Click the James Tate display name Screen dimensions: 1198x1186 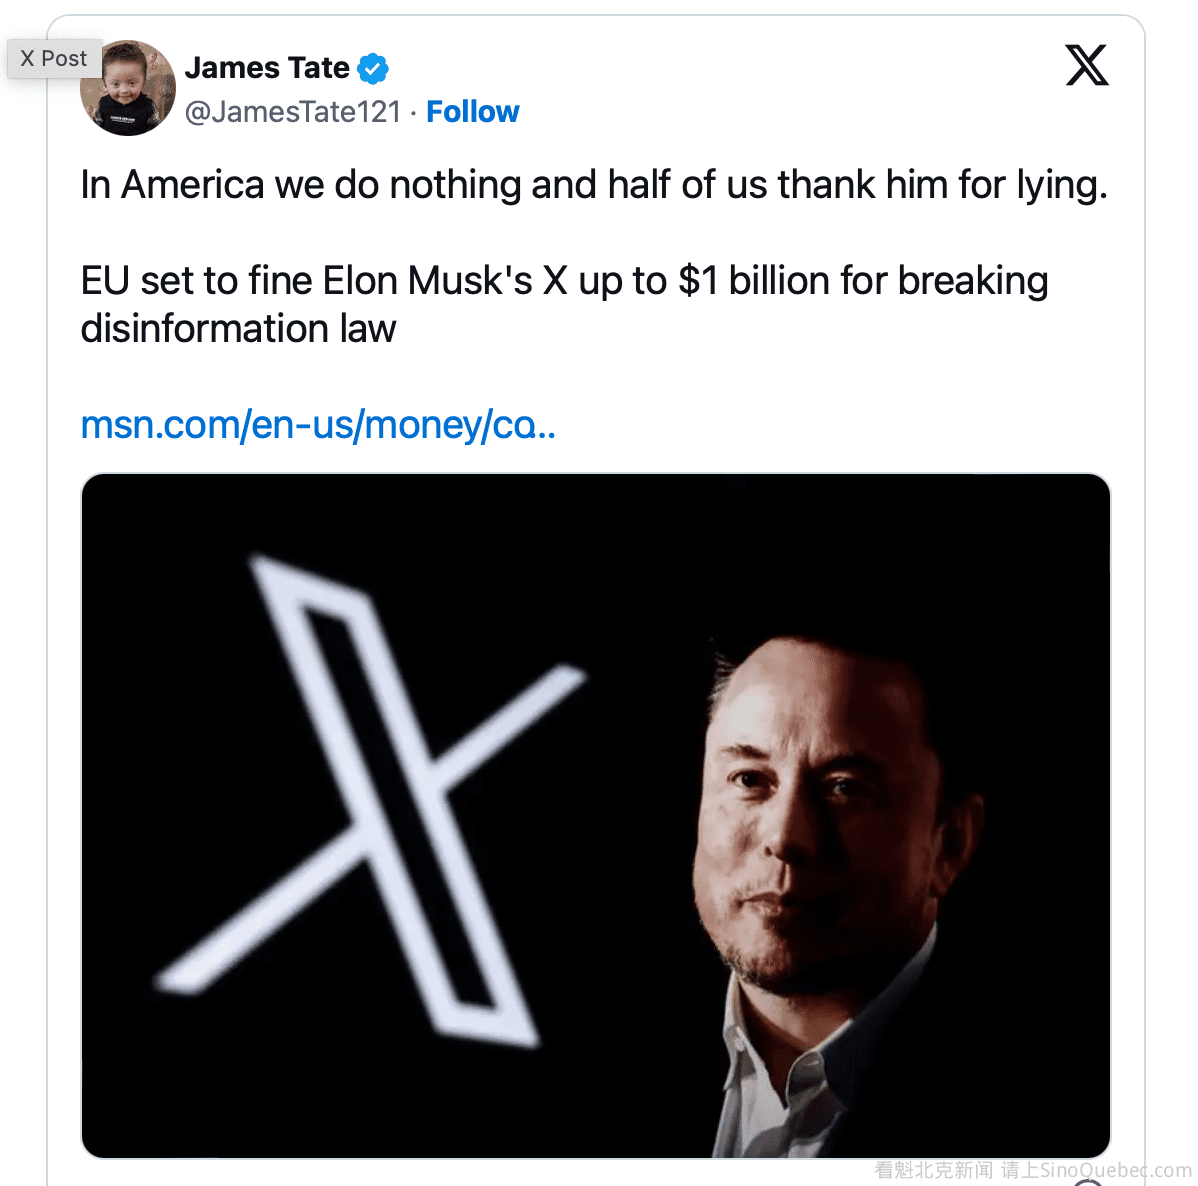click(x=267, y=68)
